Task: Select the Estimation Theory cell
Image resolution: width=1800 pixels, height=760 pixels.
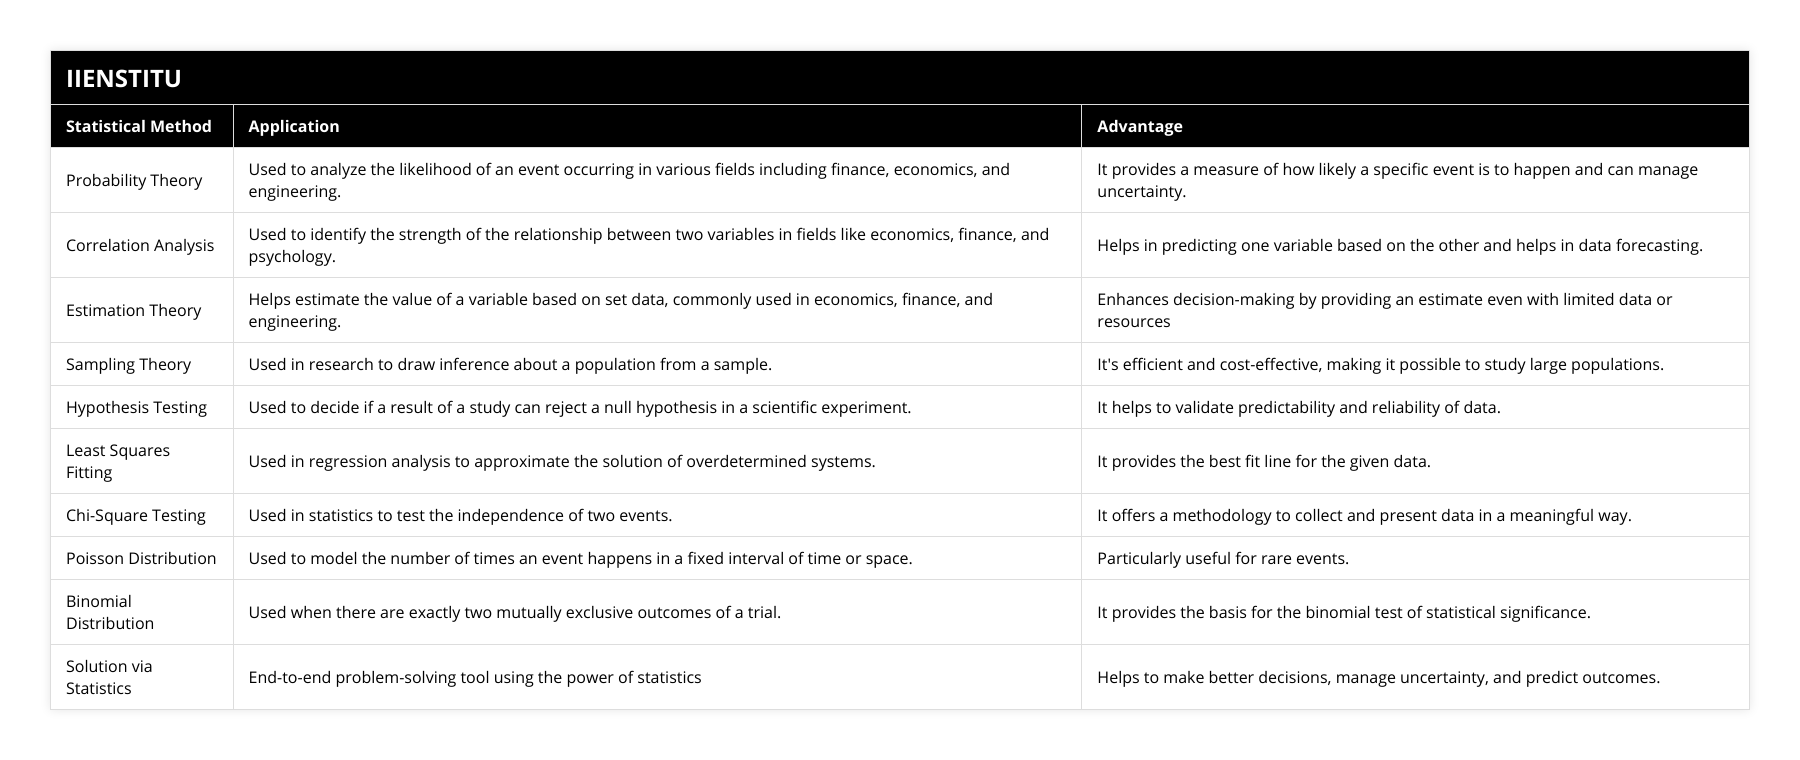Action: coord(133,310)
